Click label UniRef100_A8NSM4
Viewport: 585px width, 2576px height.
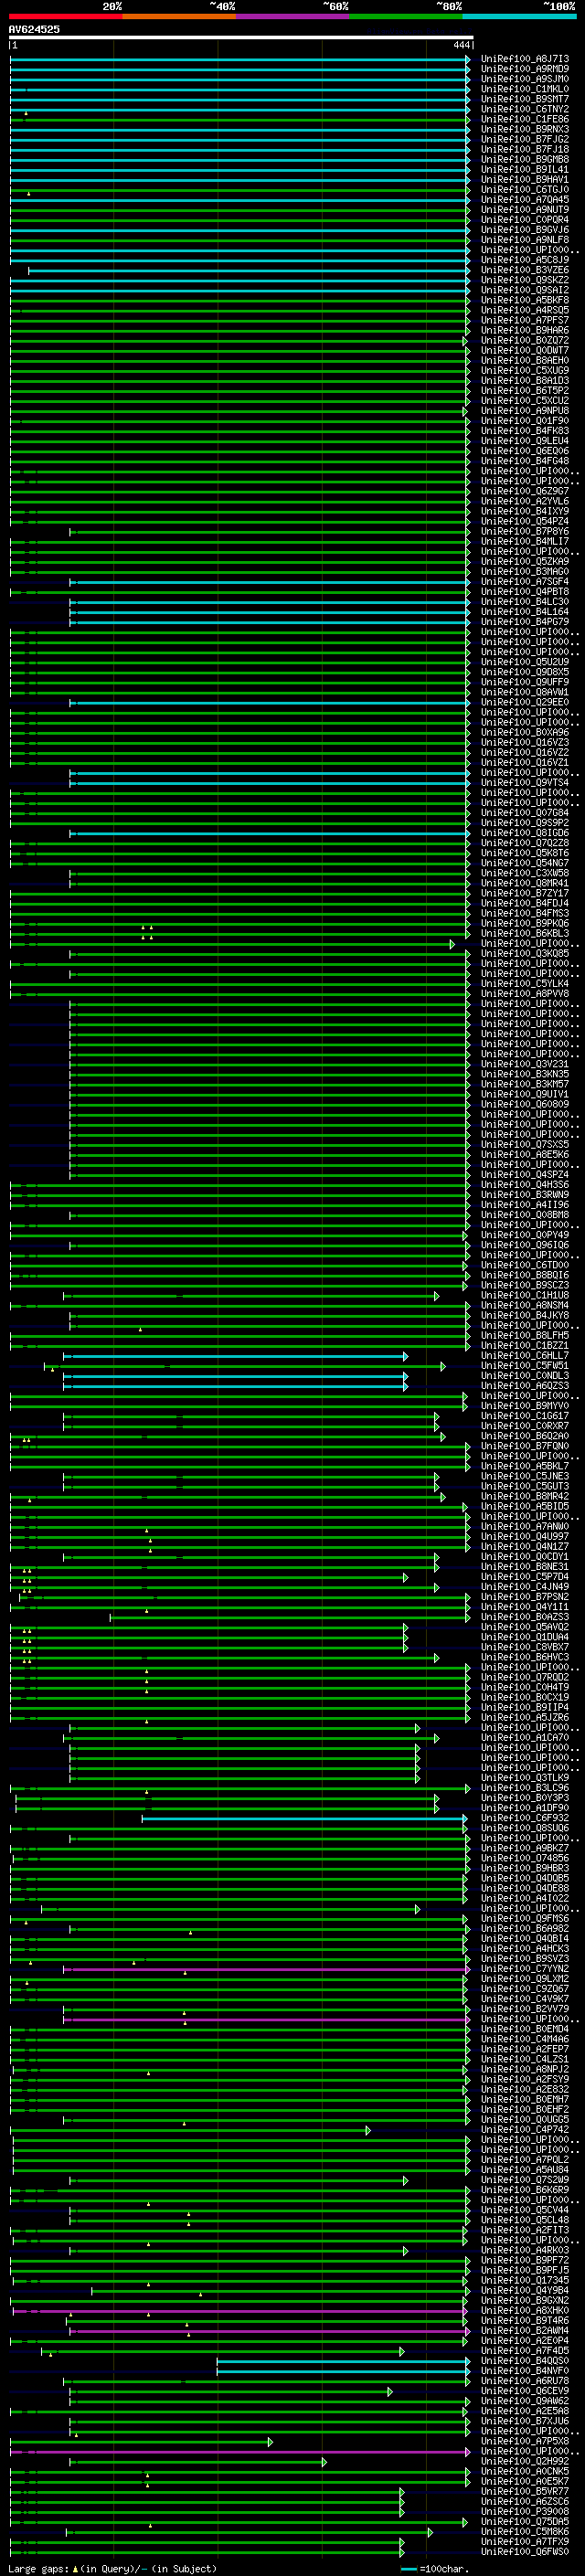[525, 1305]
